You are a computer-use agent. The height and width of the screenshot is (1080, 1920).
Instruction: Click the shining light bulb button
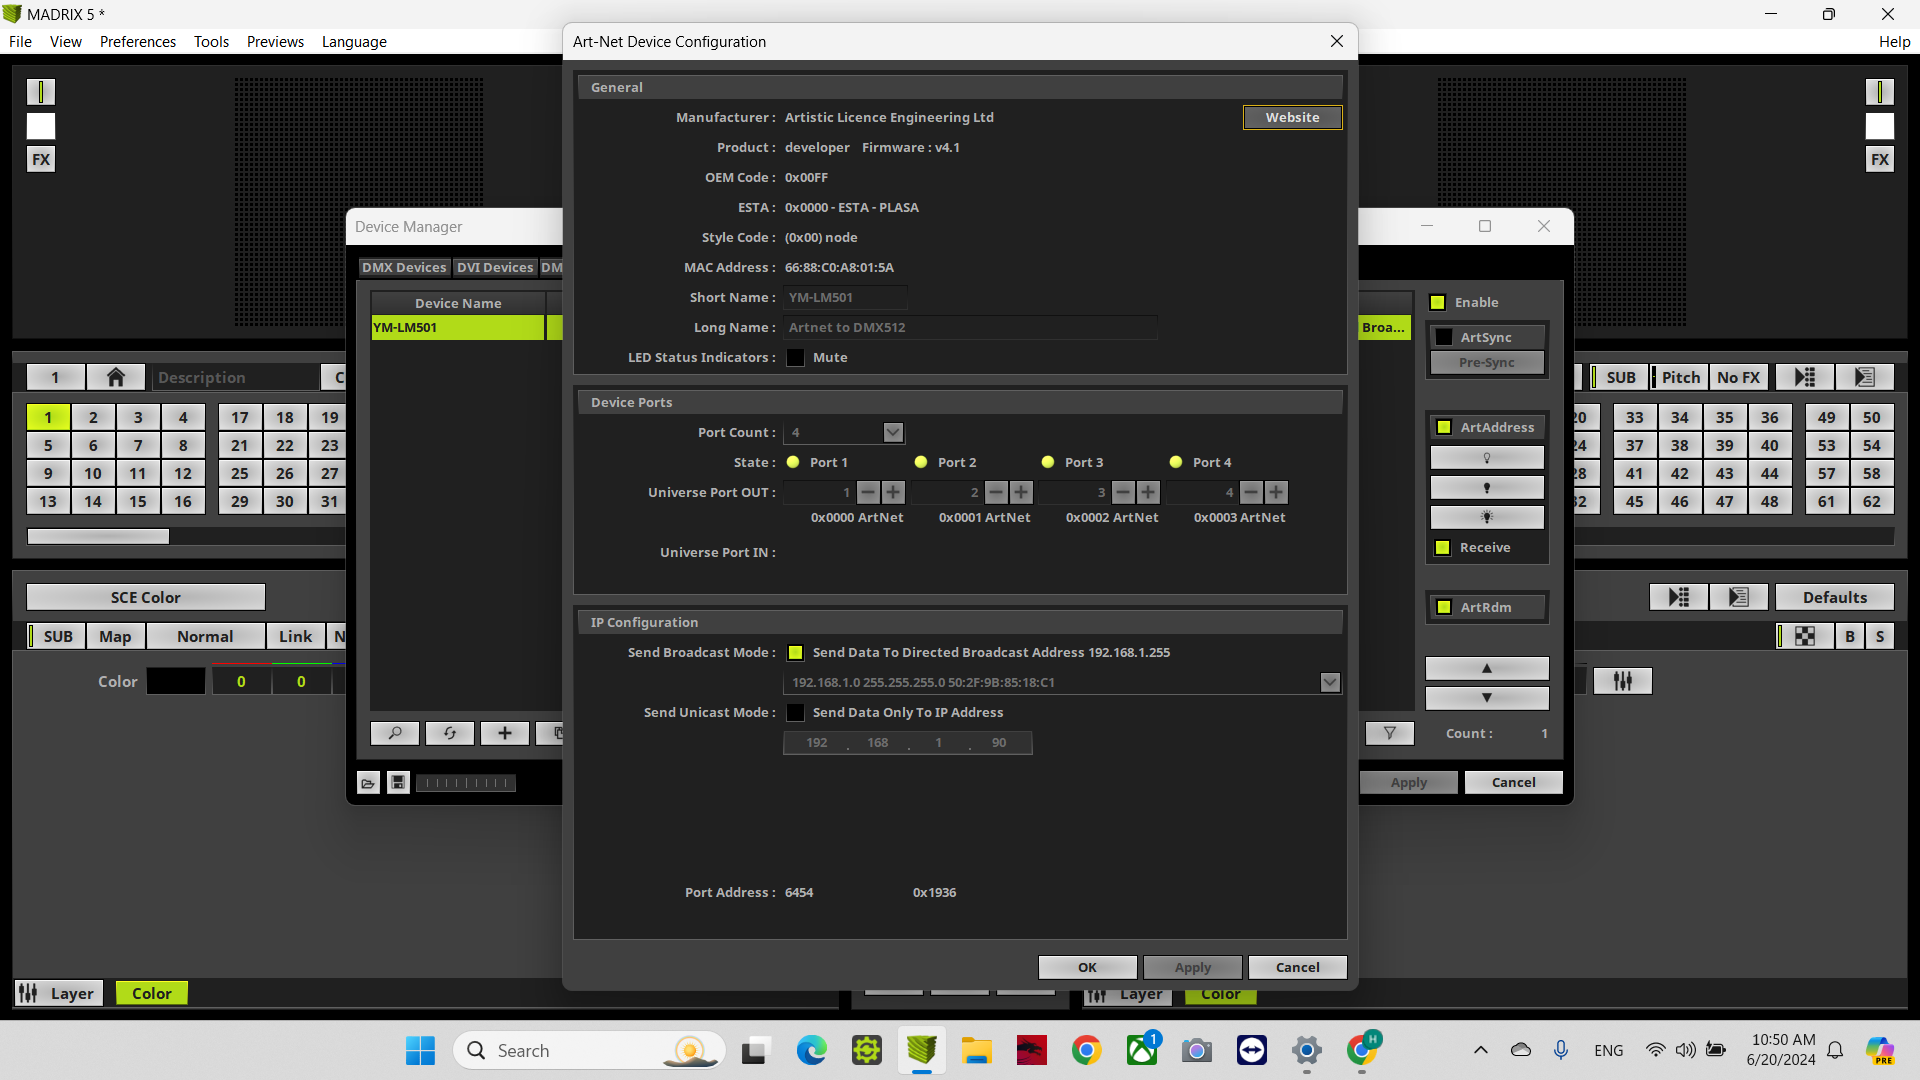[x=1487, y=517]
